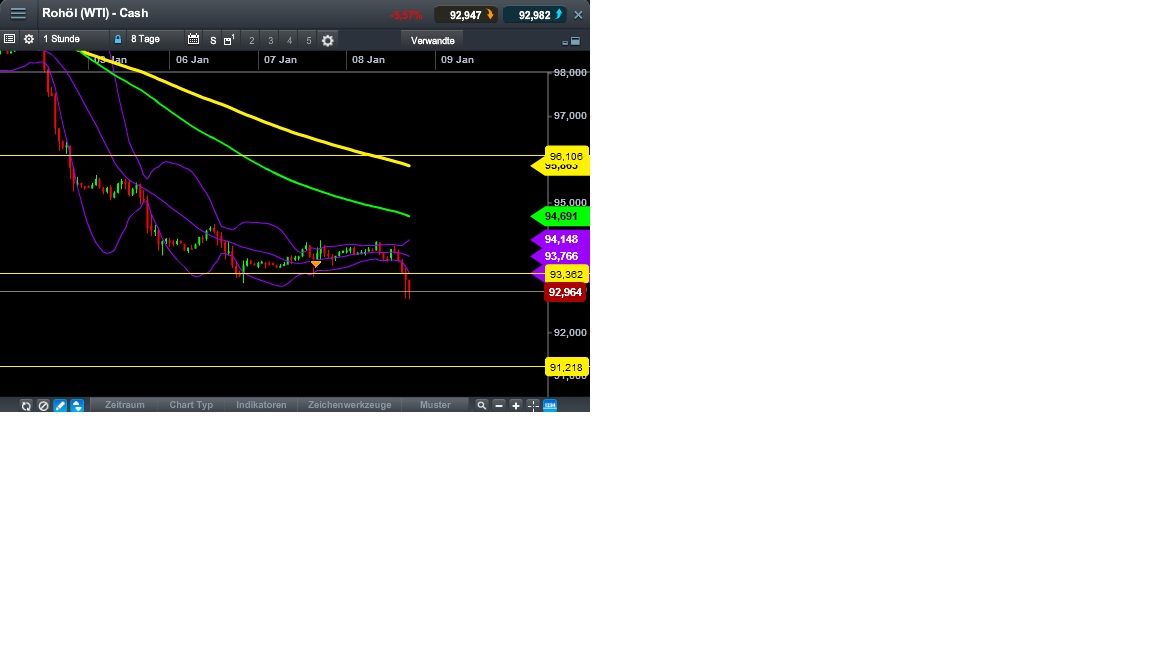This screenshot has width=1152, height=648.
Task: Open the S session selector
Action: tap(213, 40)
